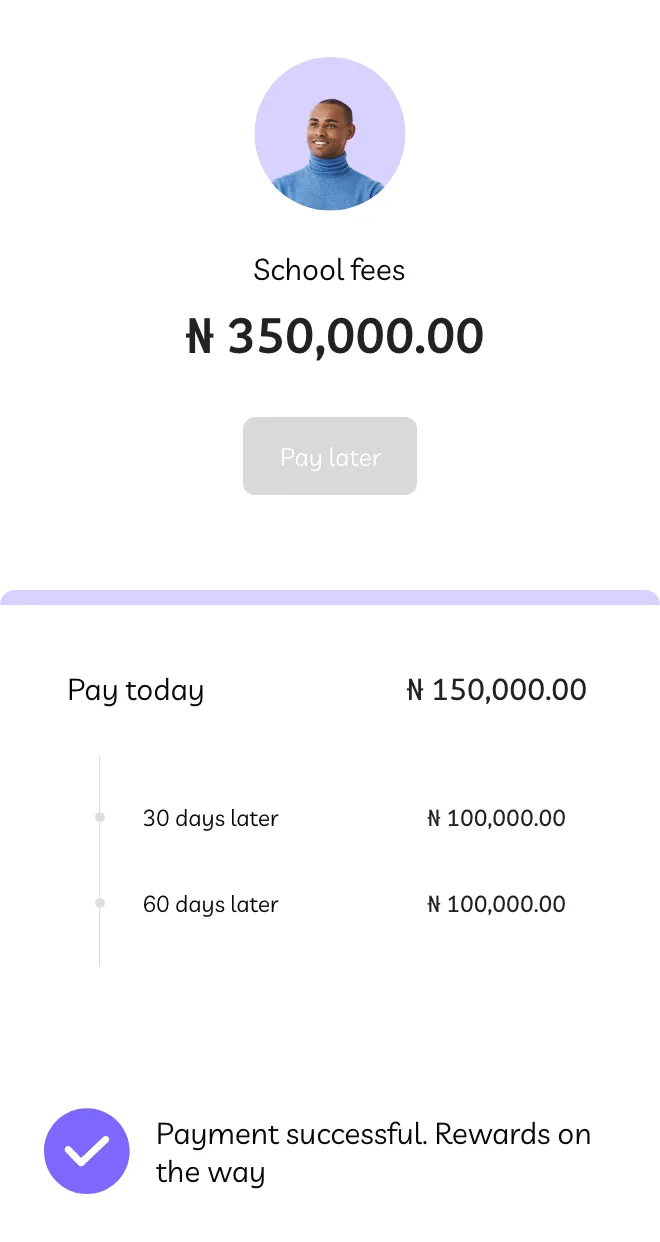Click the 100,000.00 amount for 30 days later
This screenshot has height=1242, width=660.
(x=506, y=819)
